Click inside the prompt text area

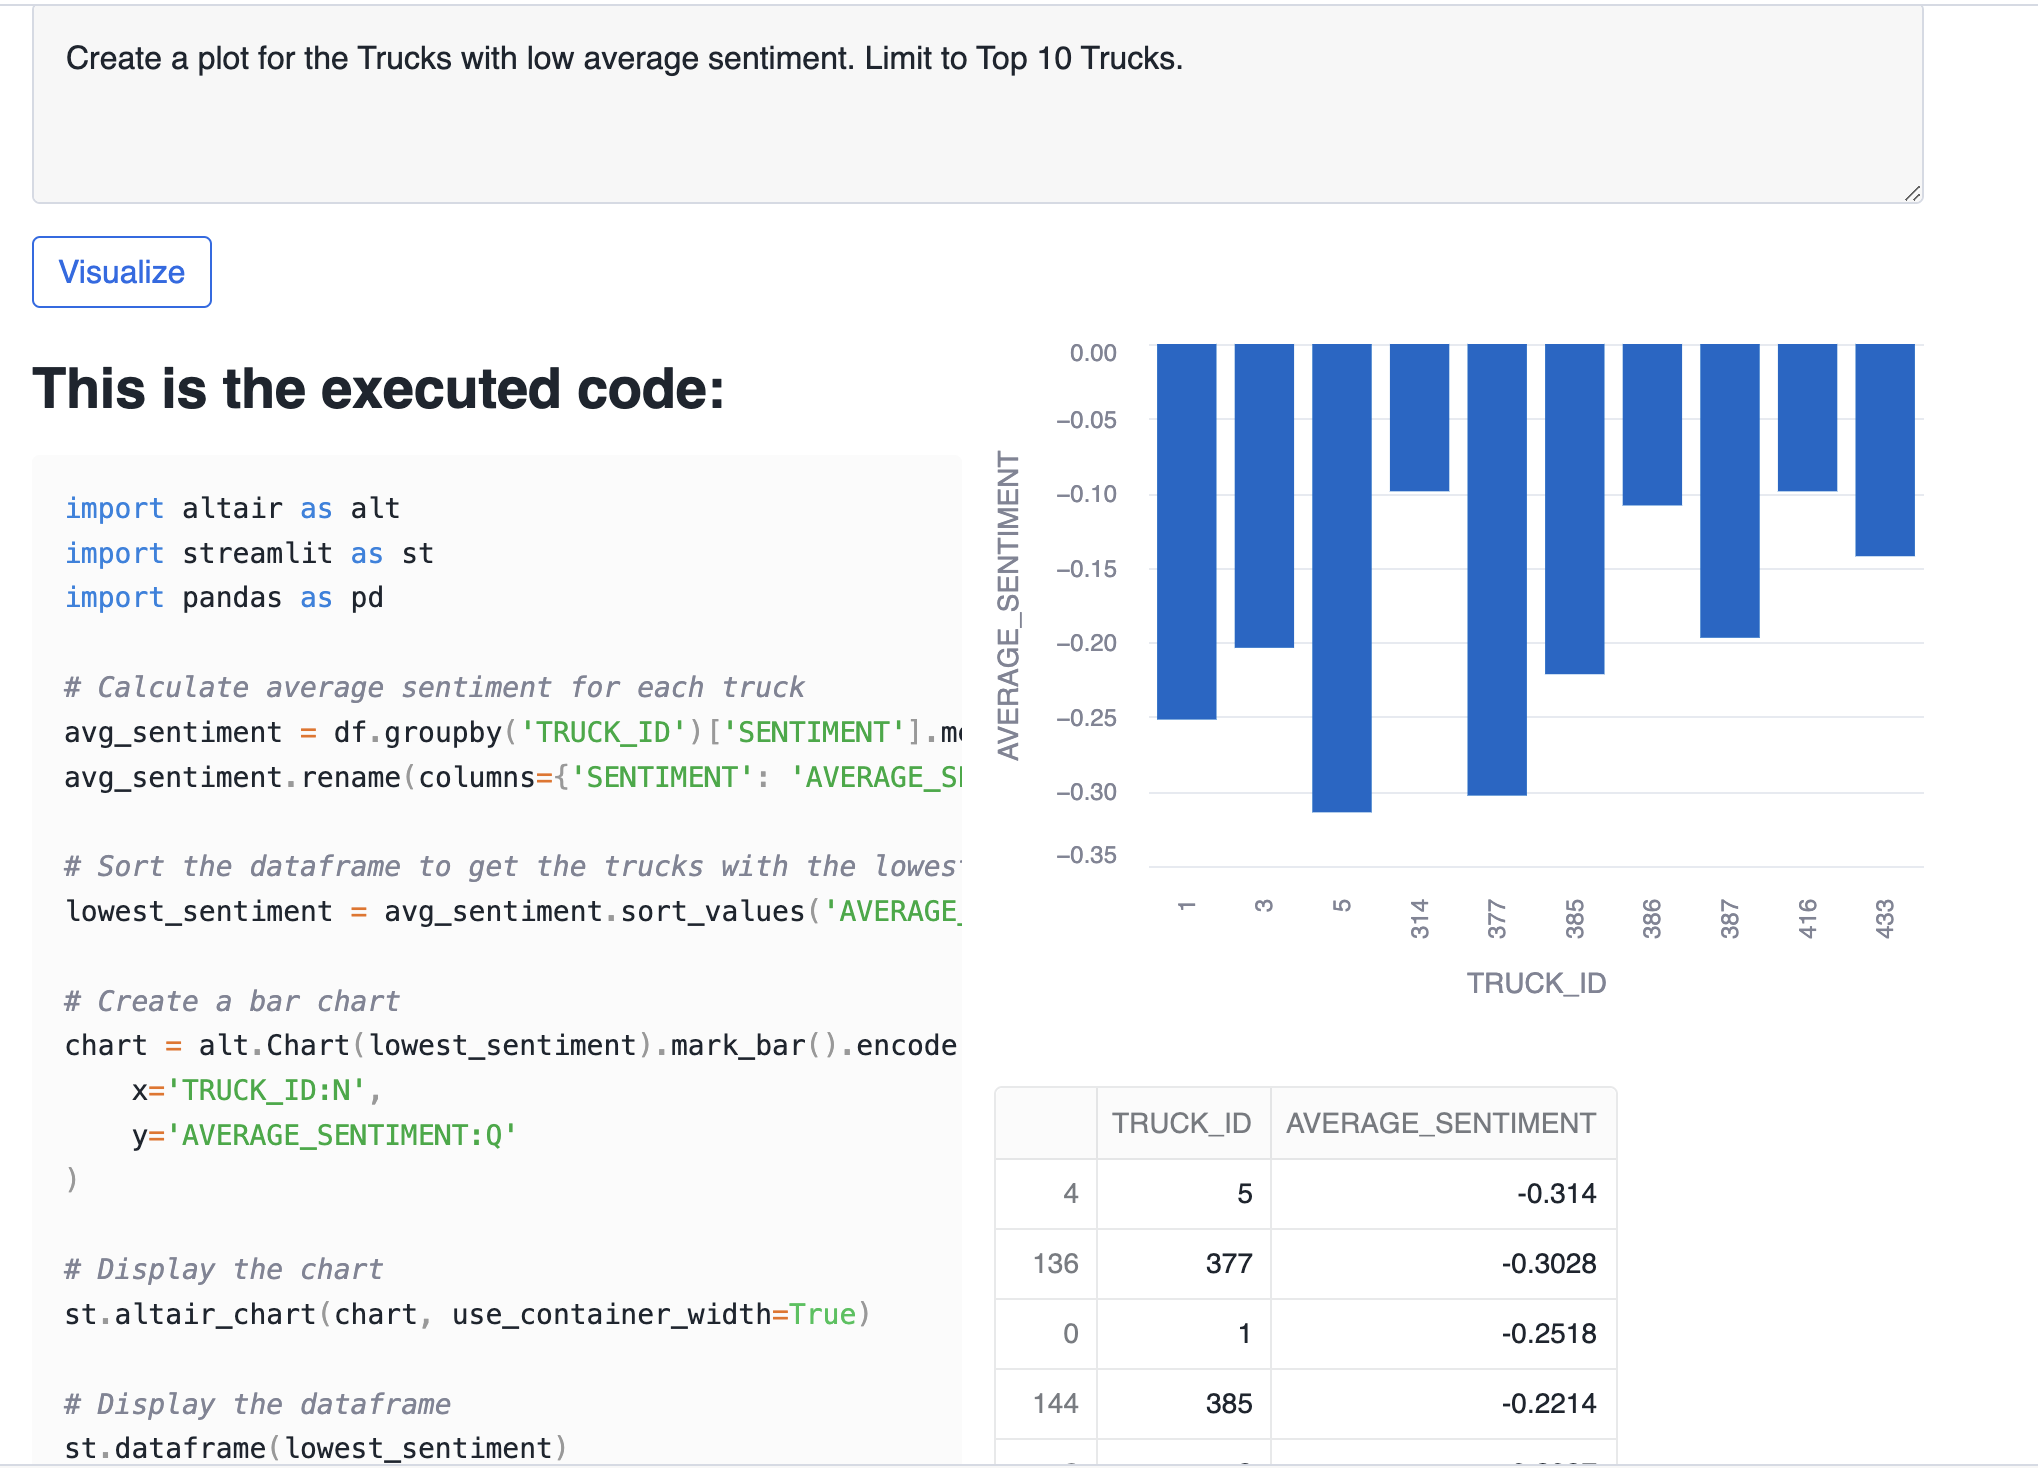(x=977, y=105)
